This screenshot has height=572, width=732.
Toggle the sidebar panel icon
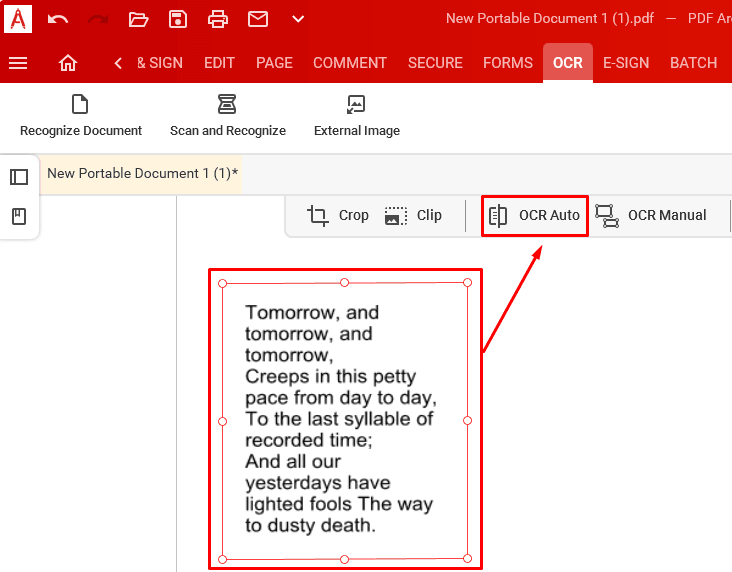coord(19,177)
